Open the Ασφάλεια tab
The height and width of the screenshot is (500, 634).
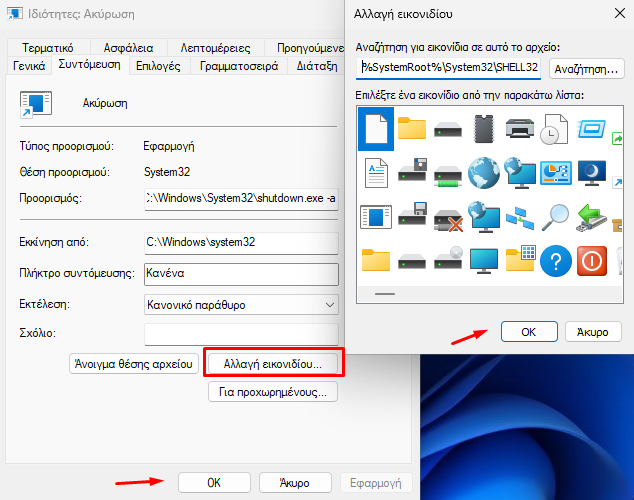tap(129, 48)
